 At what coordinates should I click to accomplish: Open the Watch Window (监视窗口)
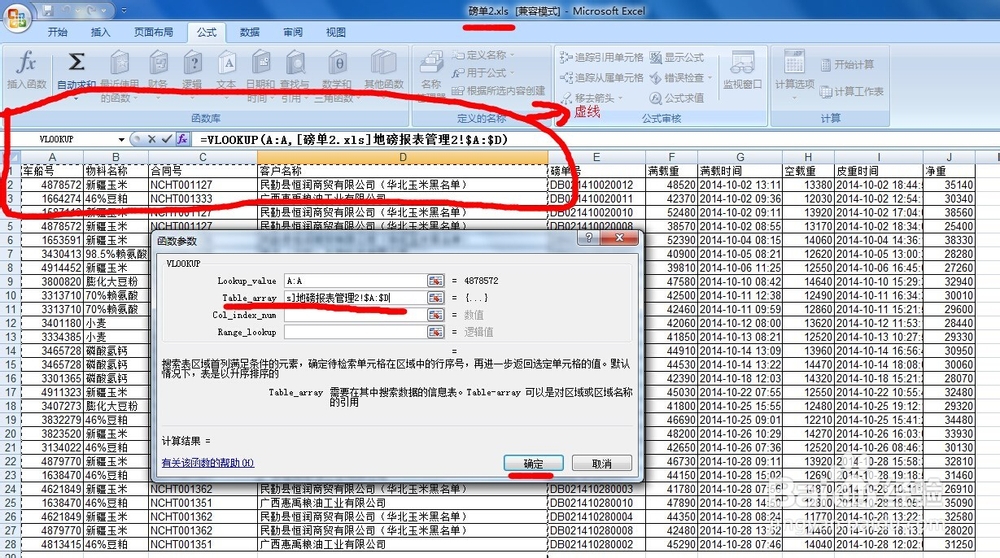[x=742, y=70]
